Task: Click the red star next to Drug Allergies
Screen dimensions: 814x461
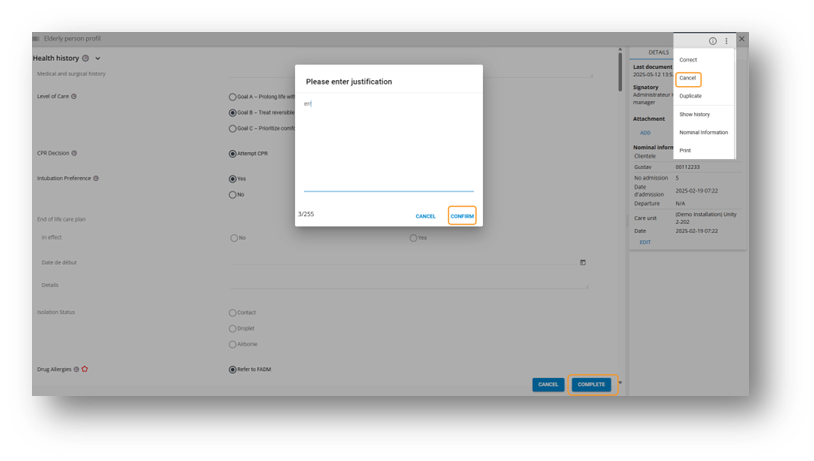Action: coord(85,369)
